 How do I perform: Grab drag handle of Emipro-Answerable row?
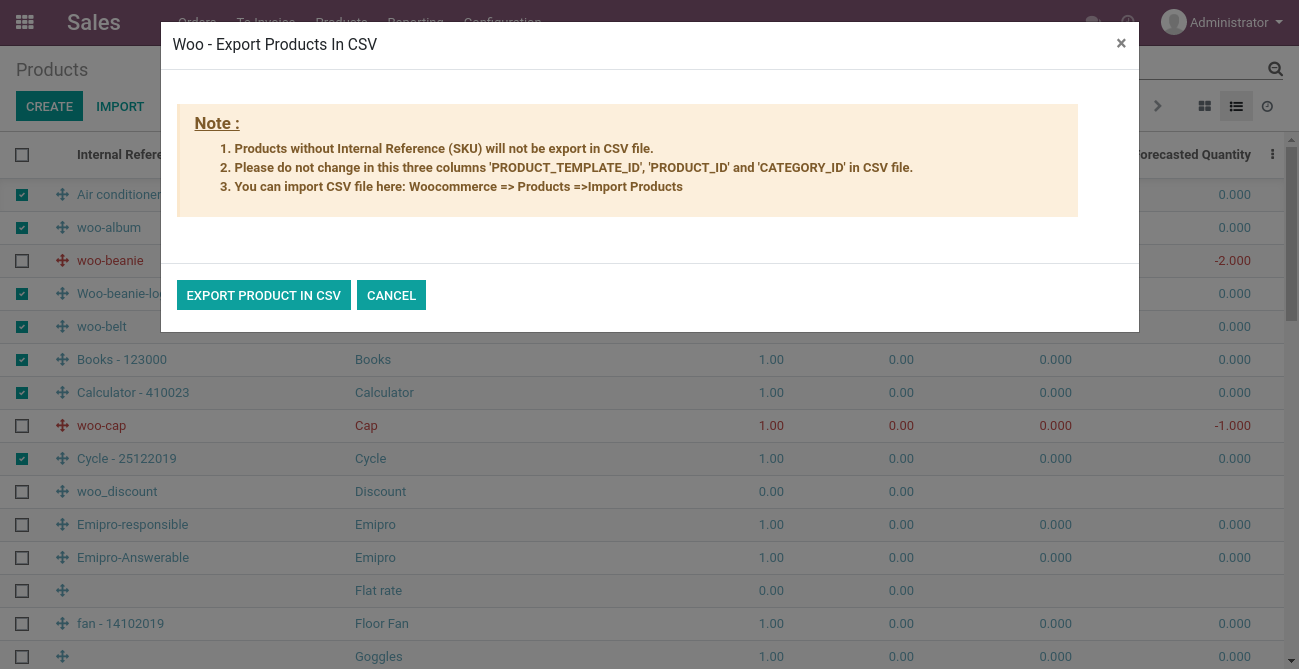click(x=62, y=558)
